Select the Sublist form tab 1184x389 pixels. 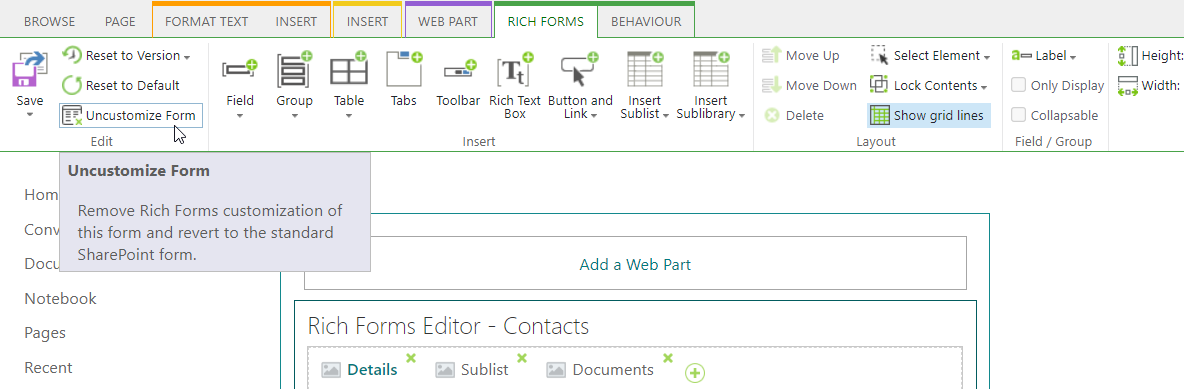click(472, 370)
